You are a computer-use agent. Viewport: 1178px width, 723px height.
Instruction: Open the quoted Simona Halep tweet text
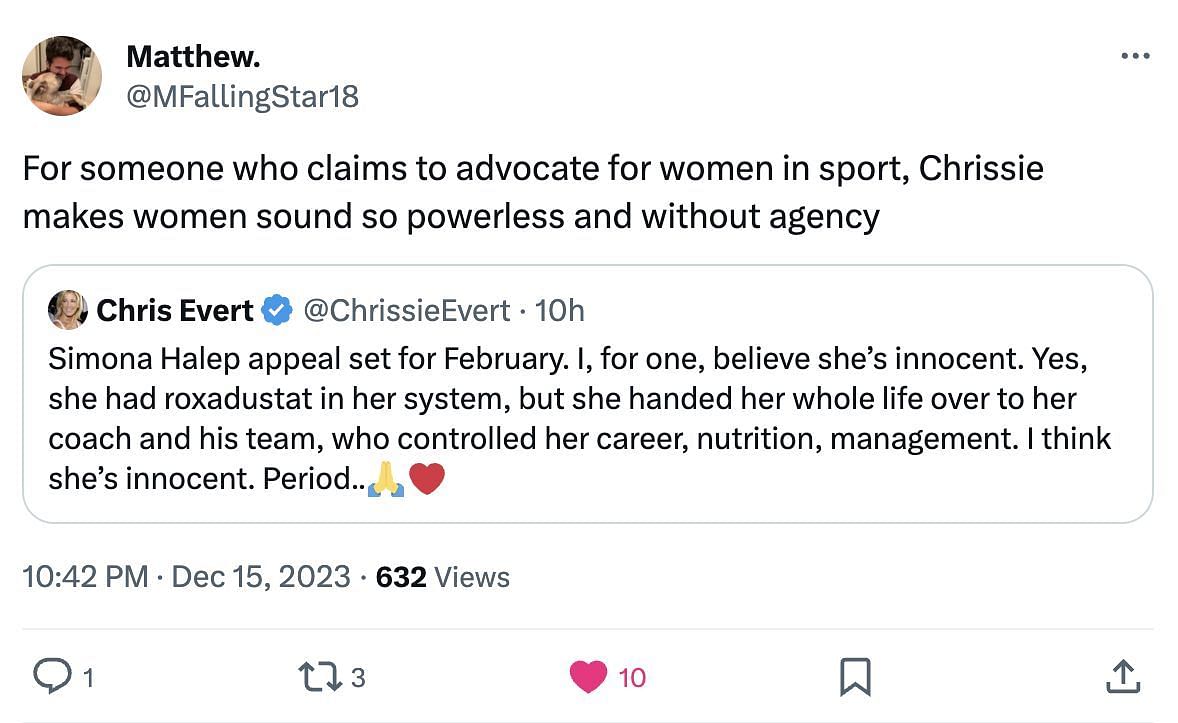click(x=580, y=420)
